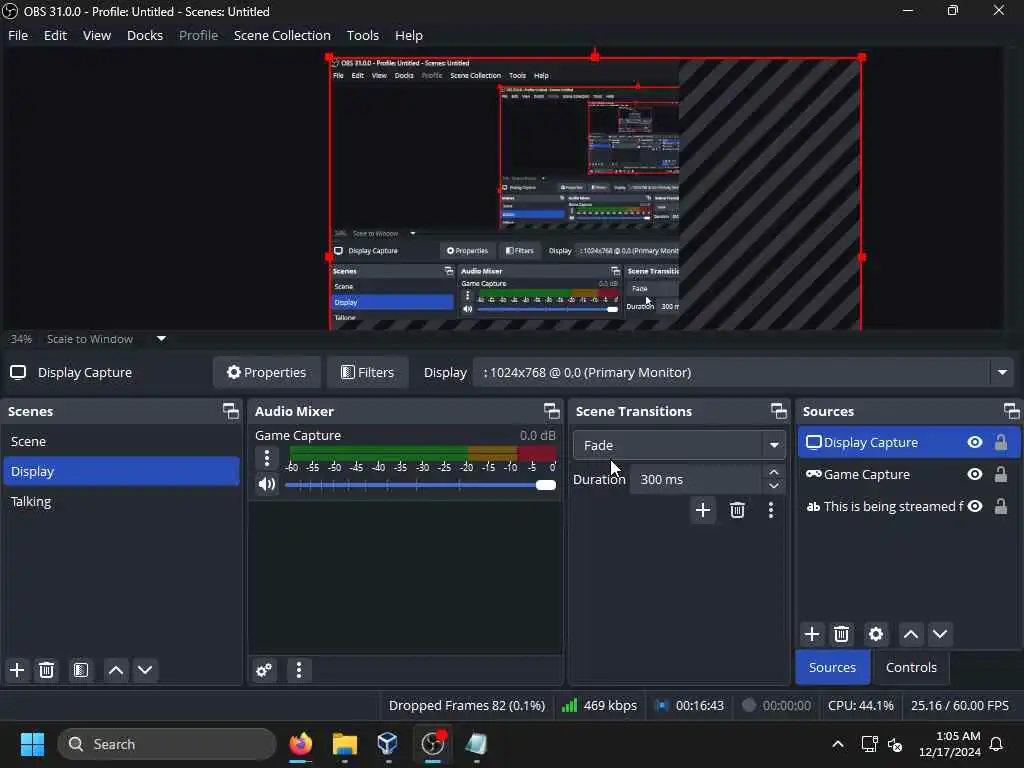Move source down in Sources list
1024x768 pixels.
940,634
